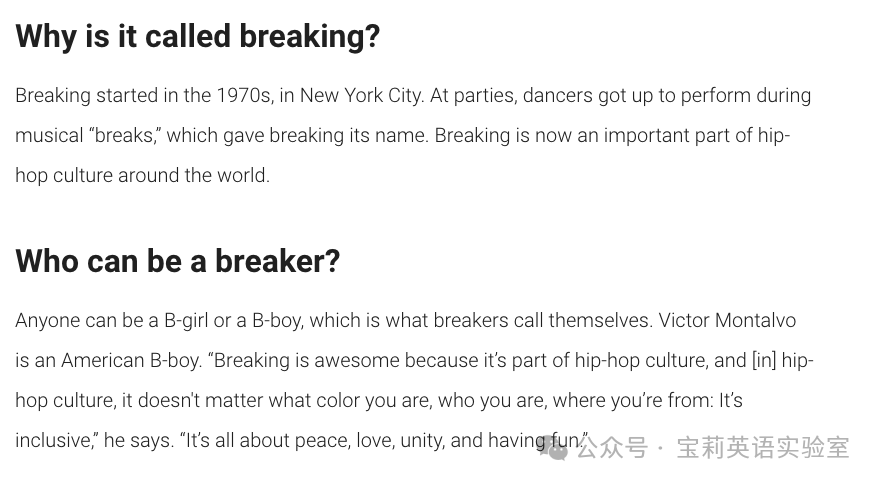Click the watermark text 宝莉英语实验室
The height and width of the screenshot is (482, 877).
tap(763, 448)
